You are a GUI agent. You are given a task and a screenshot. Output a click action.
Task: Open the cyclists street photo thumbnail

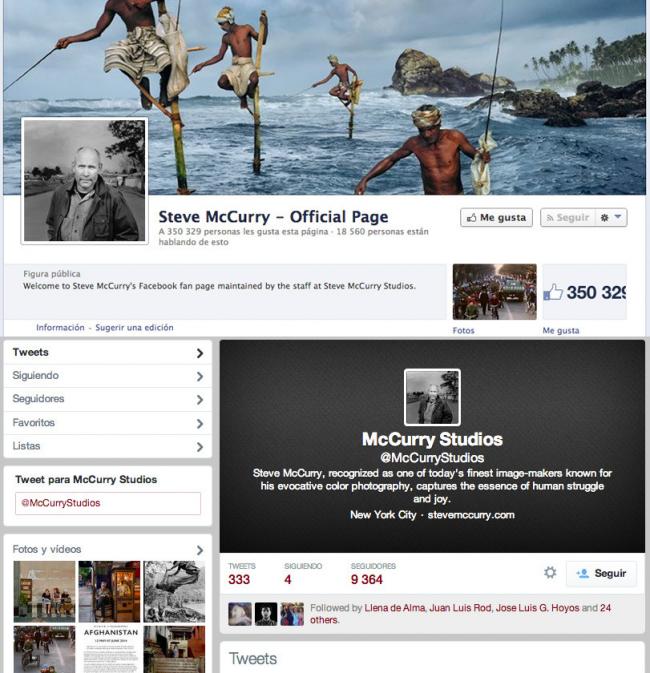(44, 649)
